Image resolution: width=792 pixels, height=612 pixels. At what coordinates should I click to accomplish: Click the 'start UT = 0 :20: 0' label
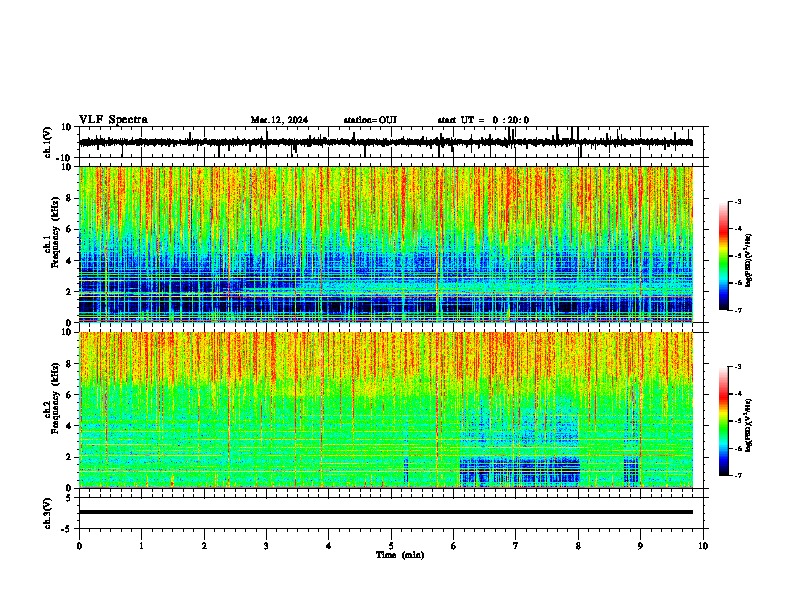[x=483, y=120]
